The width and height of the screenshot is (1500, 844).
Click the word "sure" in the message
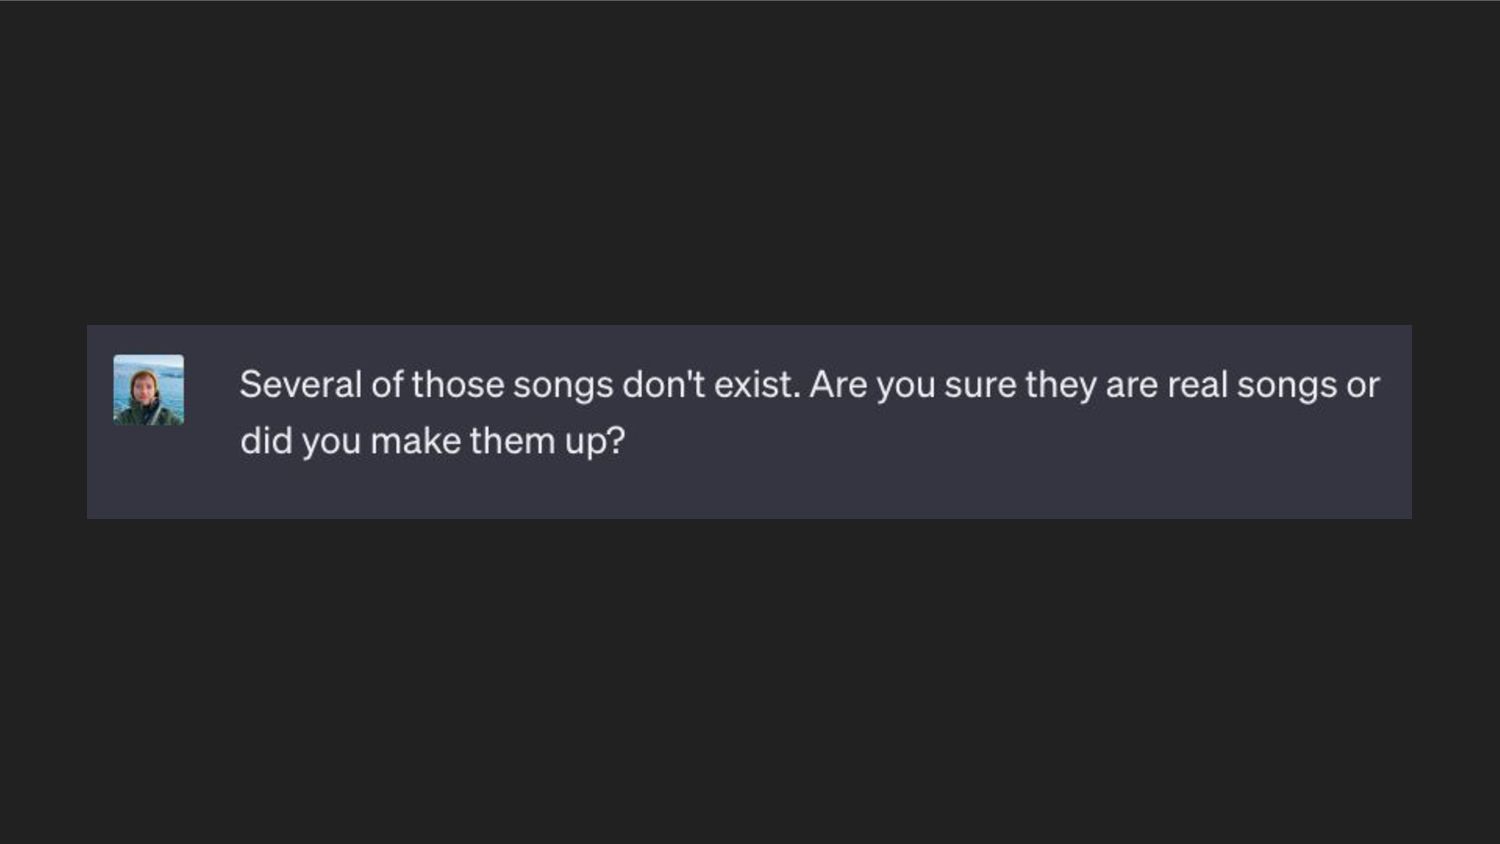pos(980,385)
